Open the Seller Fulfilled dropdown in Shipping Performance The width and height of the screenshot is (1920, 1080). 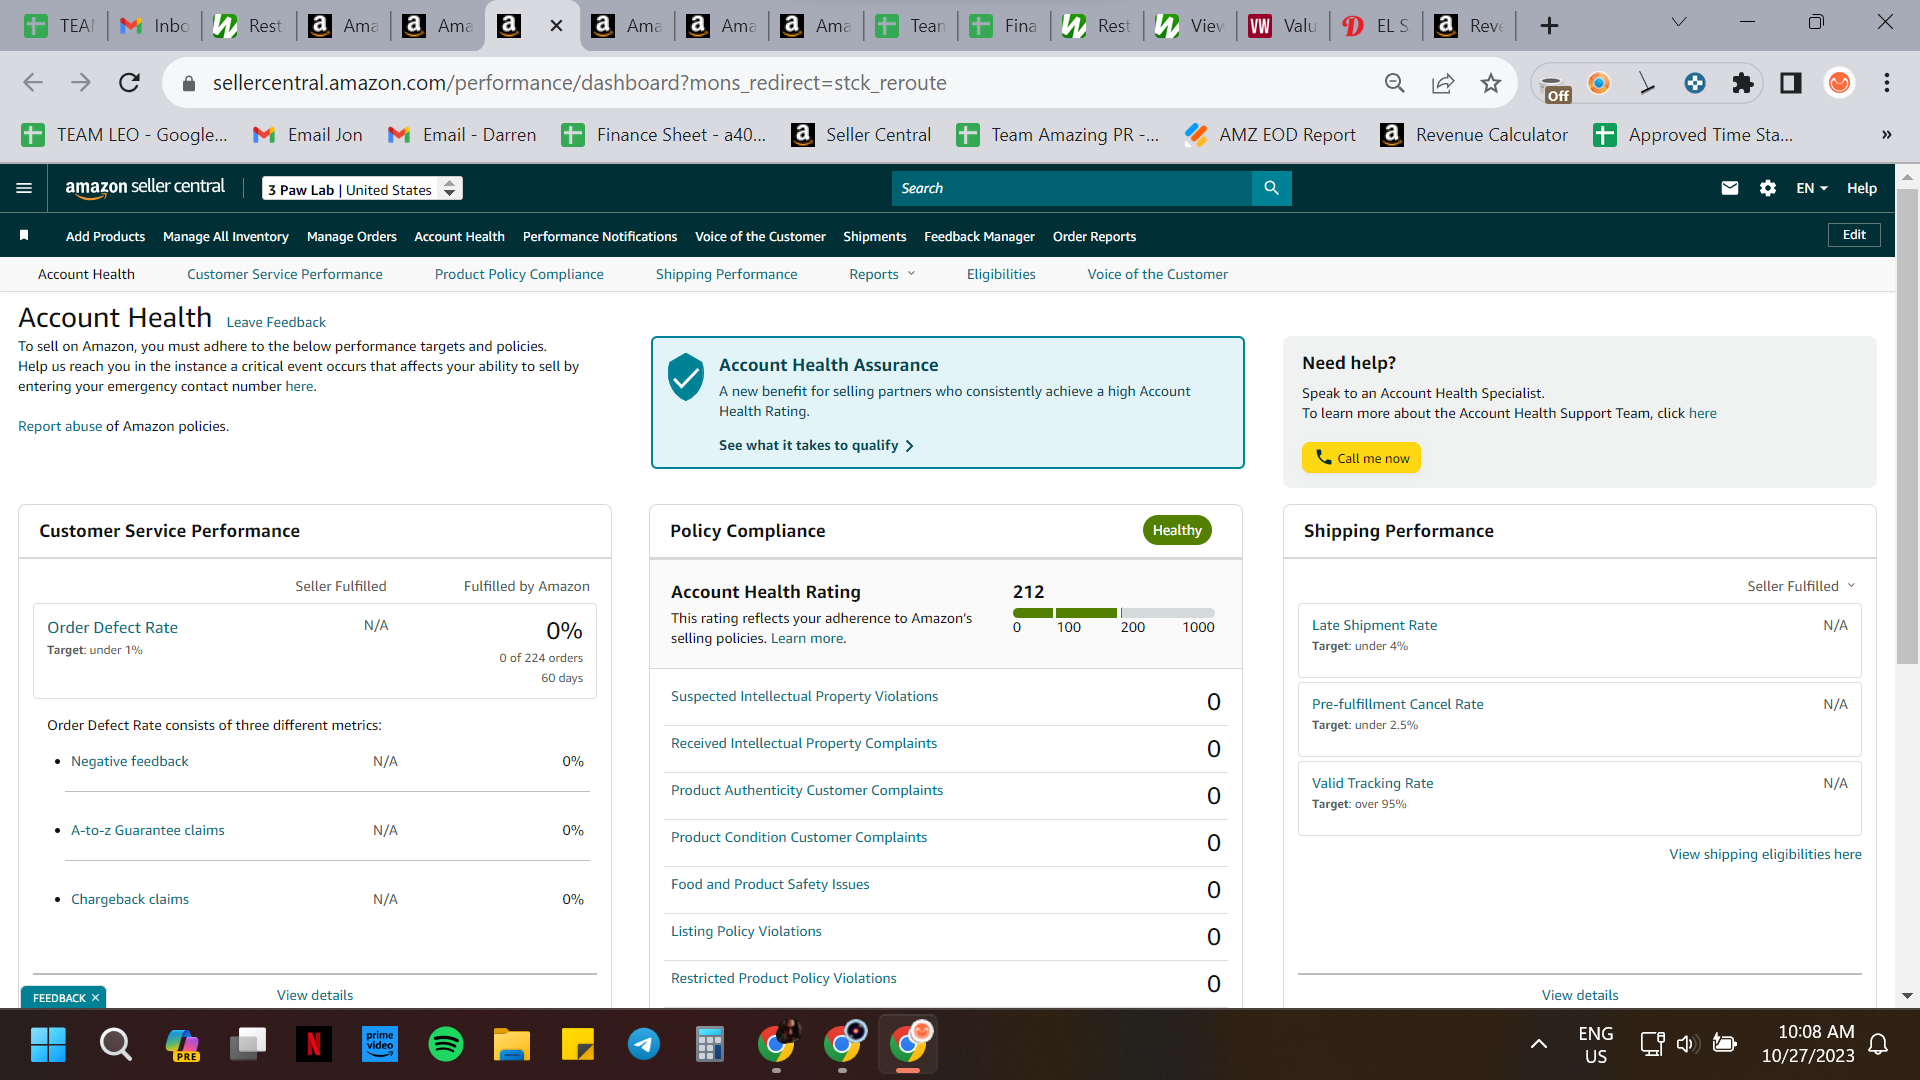[1800, 586]
